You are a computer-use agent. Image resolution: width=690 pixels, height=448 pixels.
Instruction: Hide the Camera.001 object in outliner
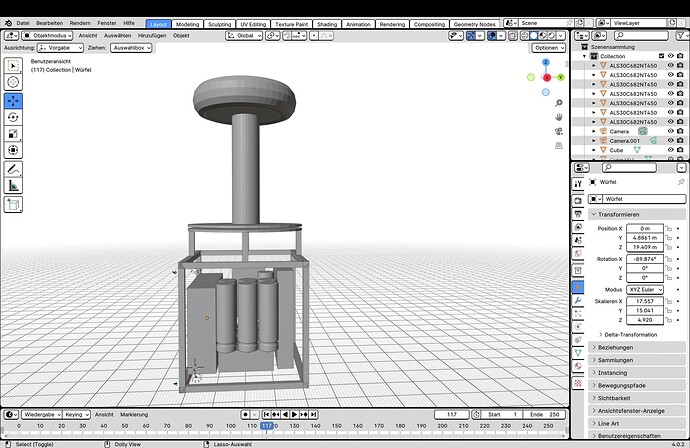671,140
